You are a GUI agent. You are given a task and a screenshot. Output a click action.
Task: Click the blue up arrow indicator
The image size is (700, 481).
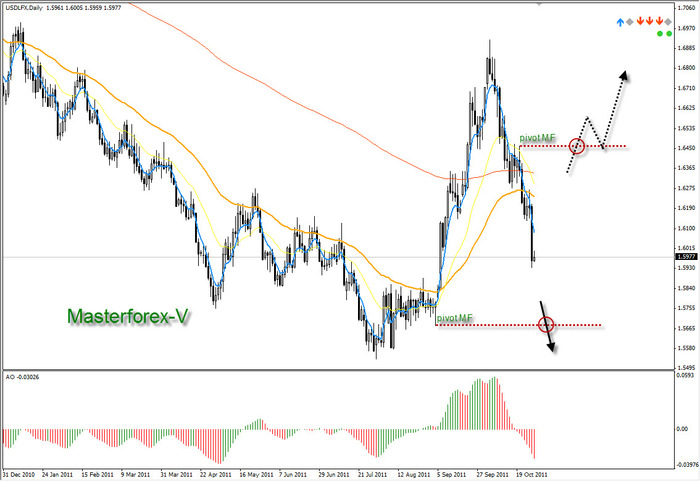coord(621,20)
